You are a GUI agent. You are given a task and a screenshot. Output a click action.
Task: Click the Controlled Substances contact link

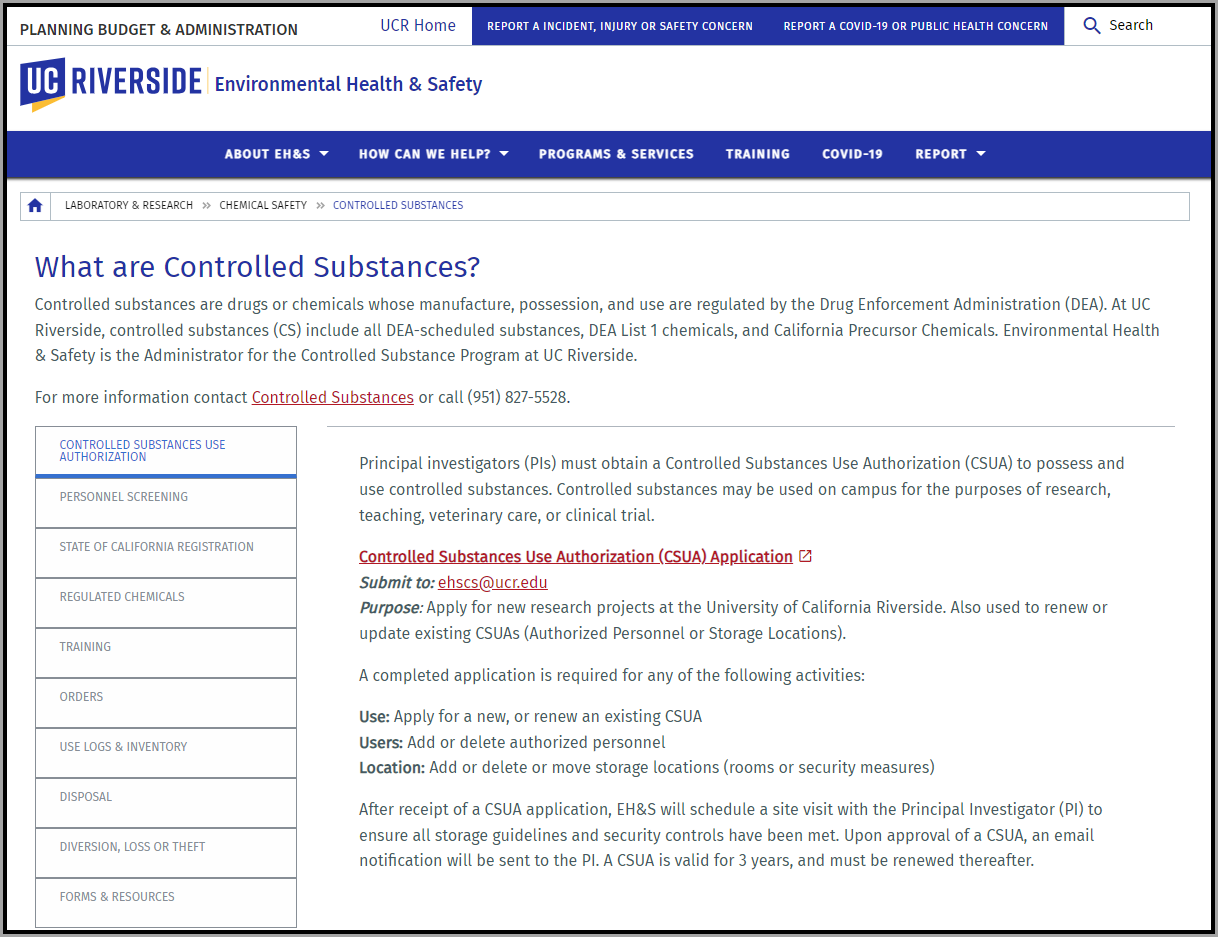click(x=332, y=397)
